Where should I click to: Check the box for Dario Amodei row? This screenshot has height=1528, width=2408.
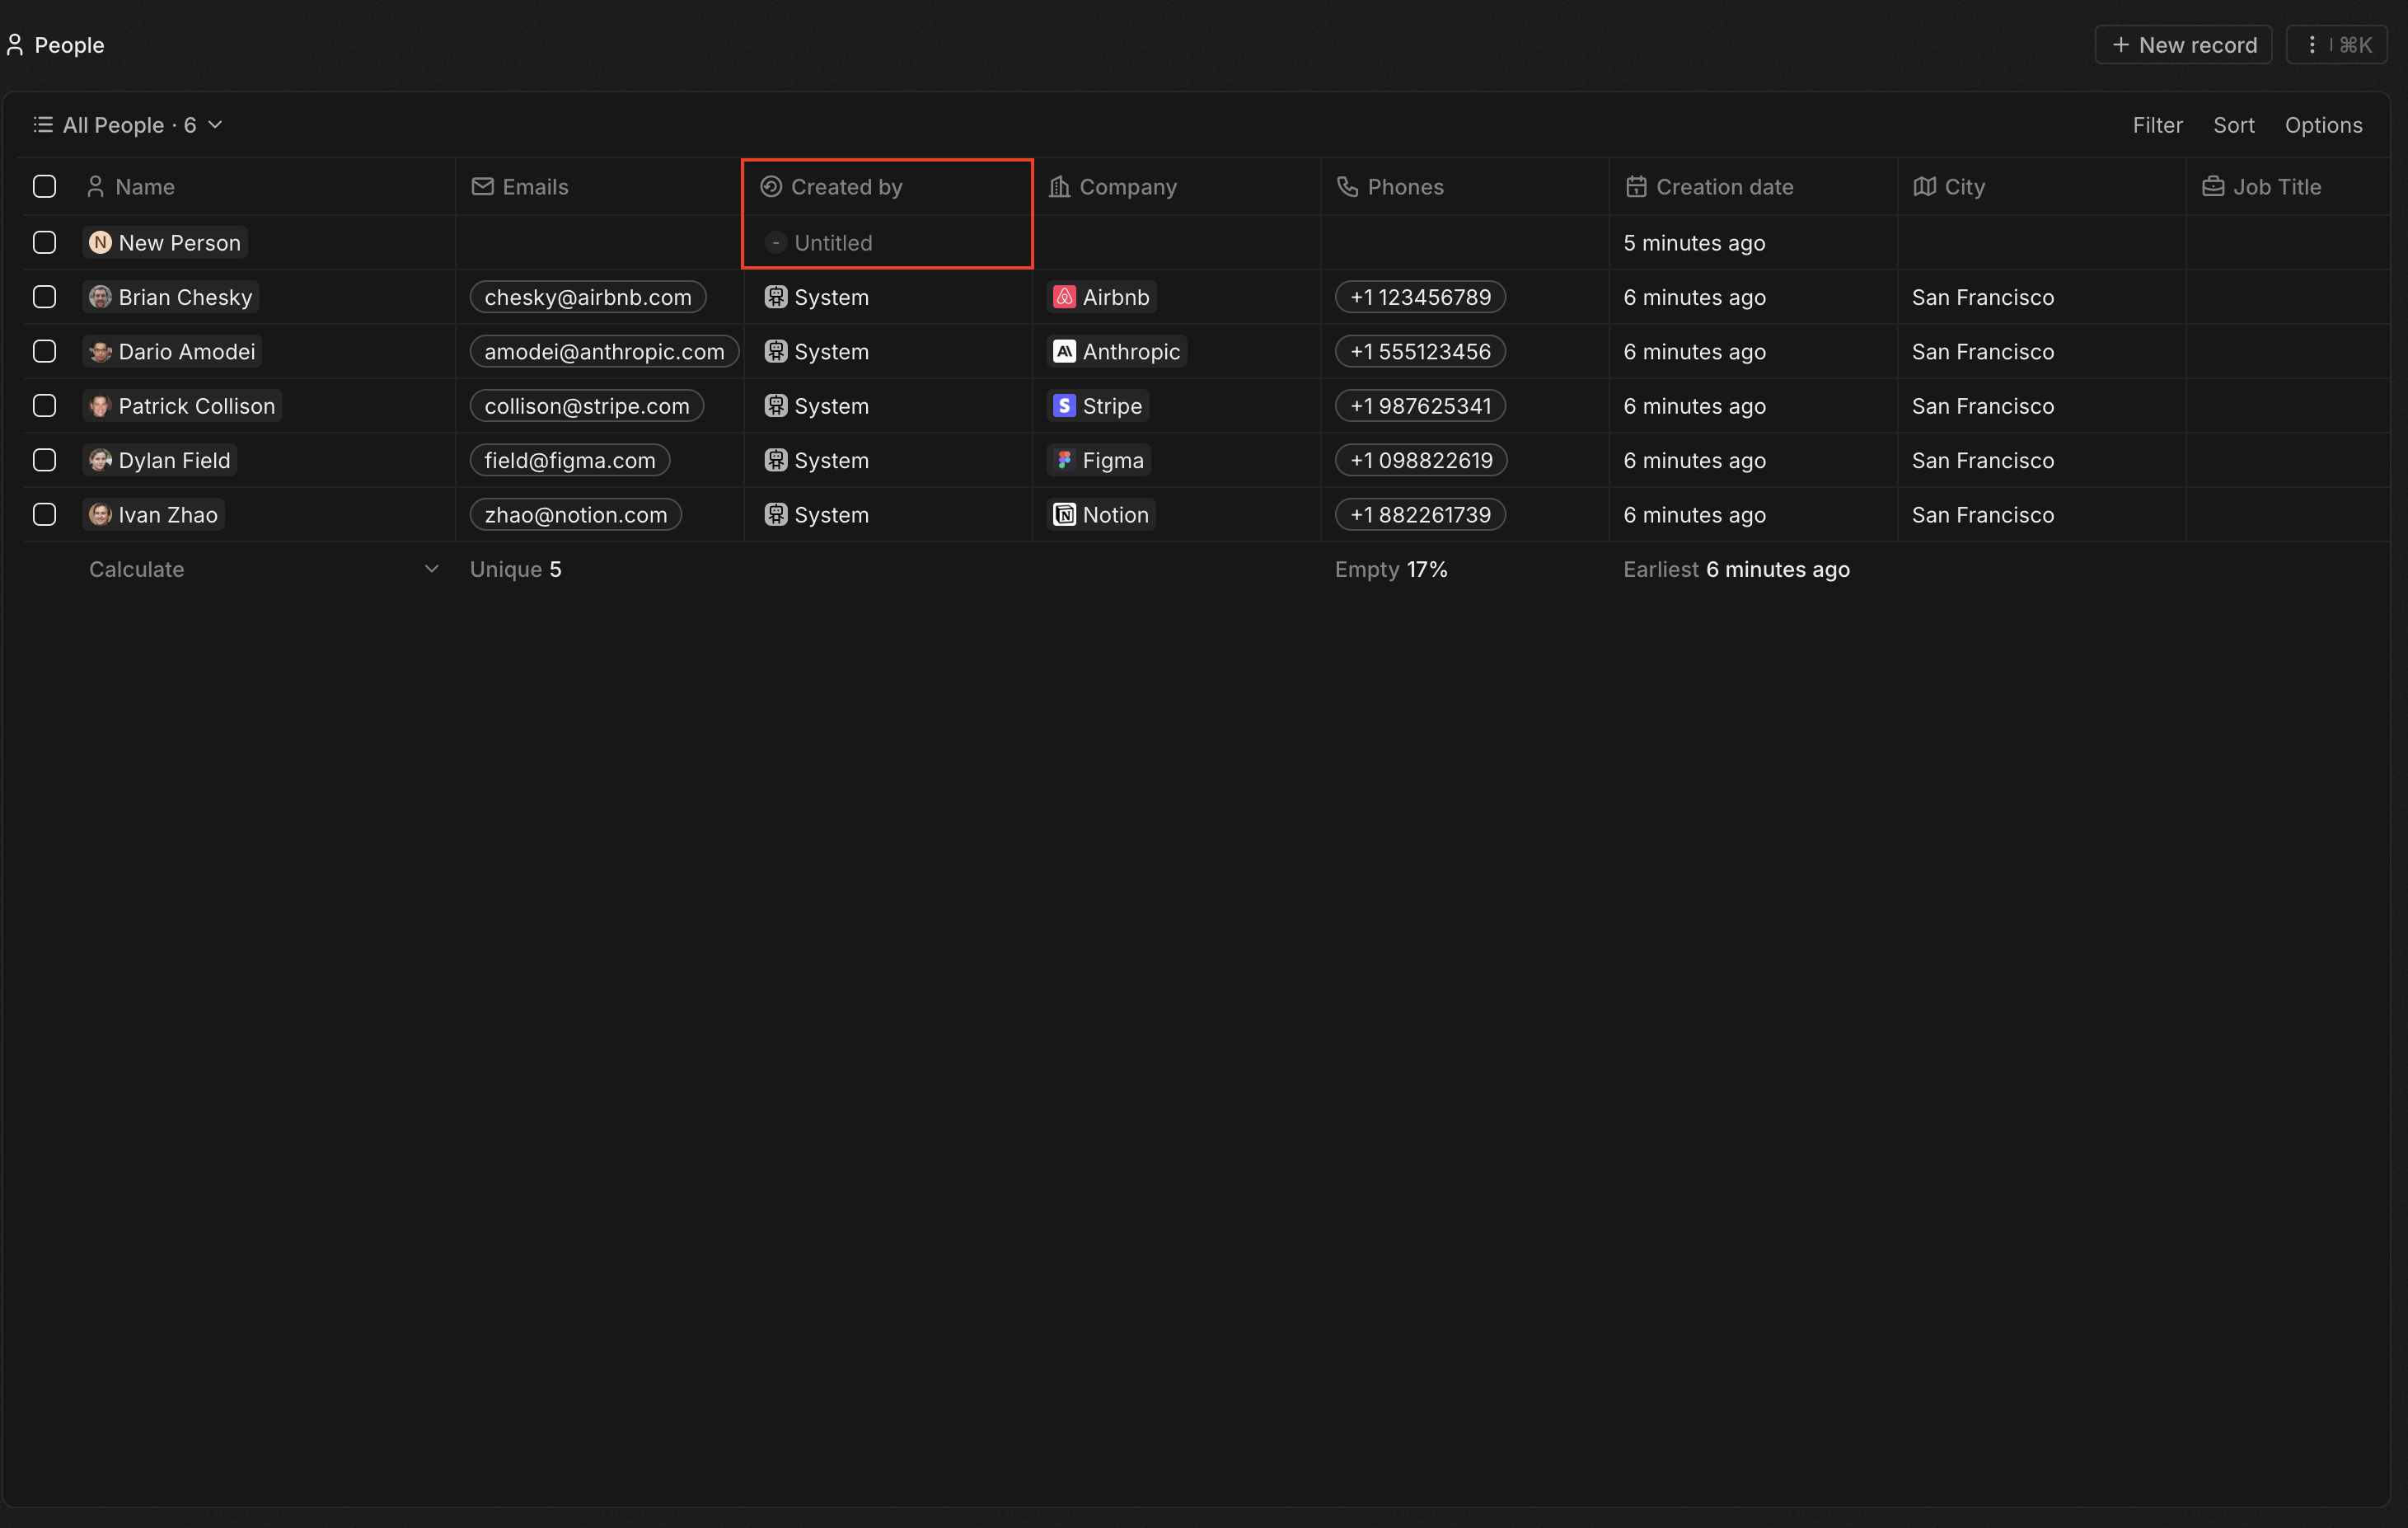point(44,351)
